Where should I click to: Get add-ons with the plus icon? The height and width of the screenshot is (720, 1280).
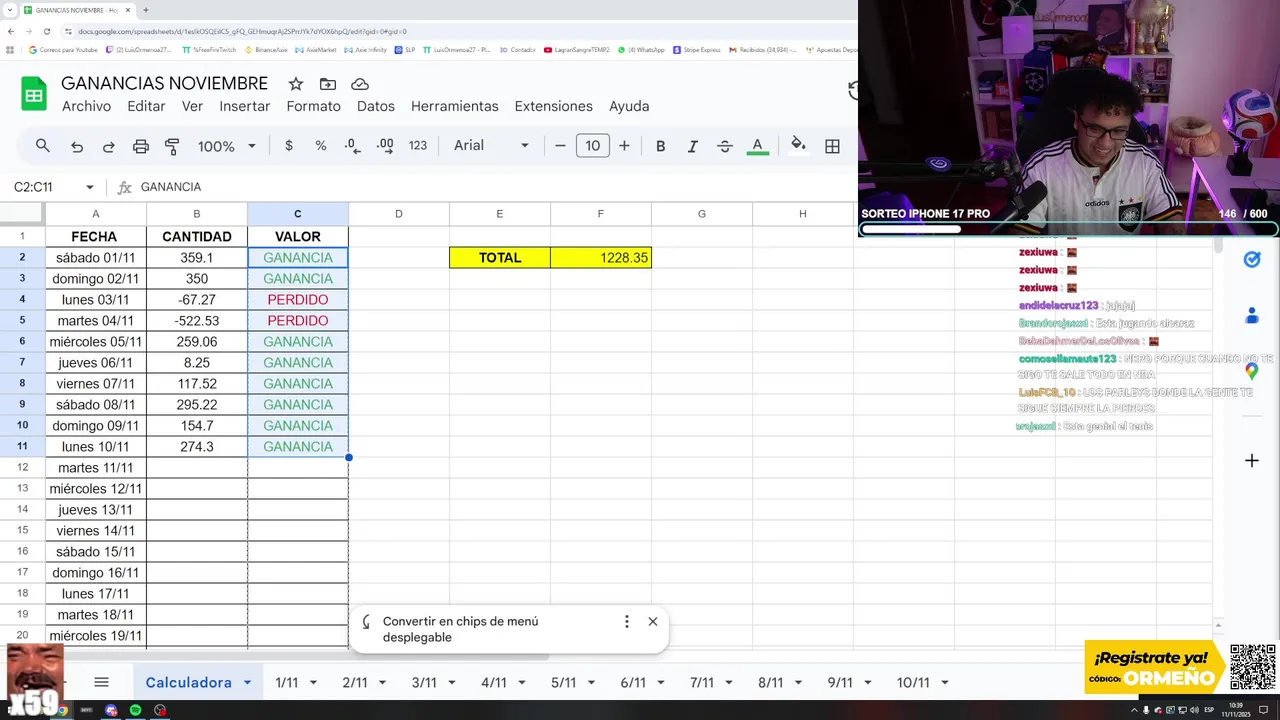pos(1251,460)
